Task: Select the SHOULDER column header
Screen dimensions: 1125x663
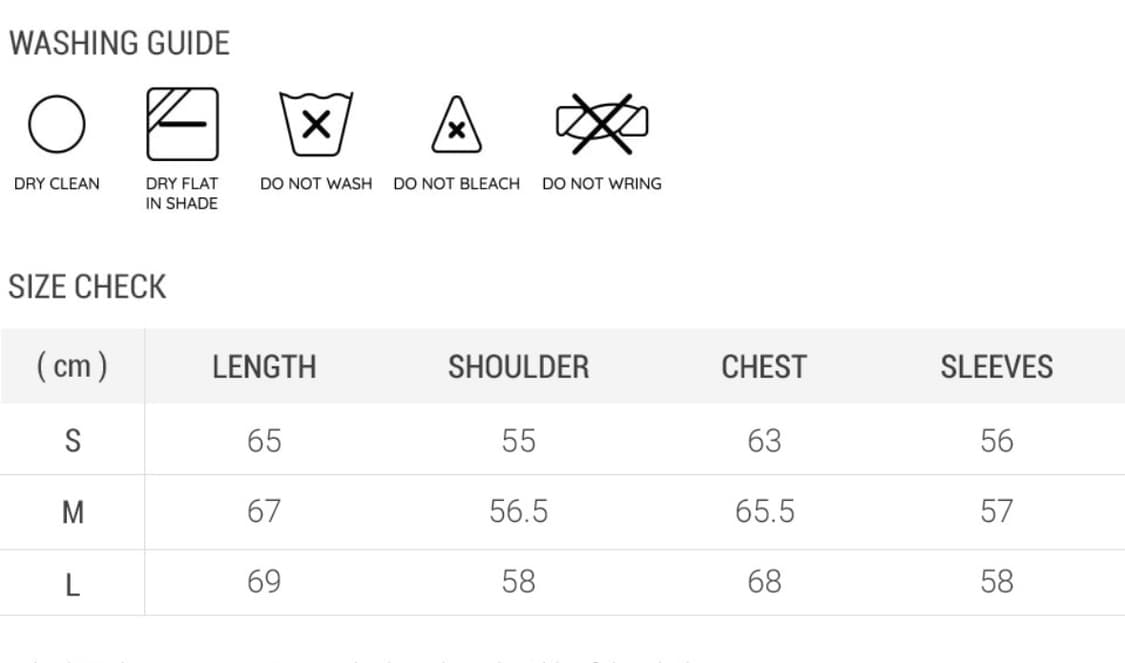Action: tap(518, 367)
